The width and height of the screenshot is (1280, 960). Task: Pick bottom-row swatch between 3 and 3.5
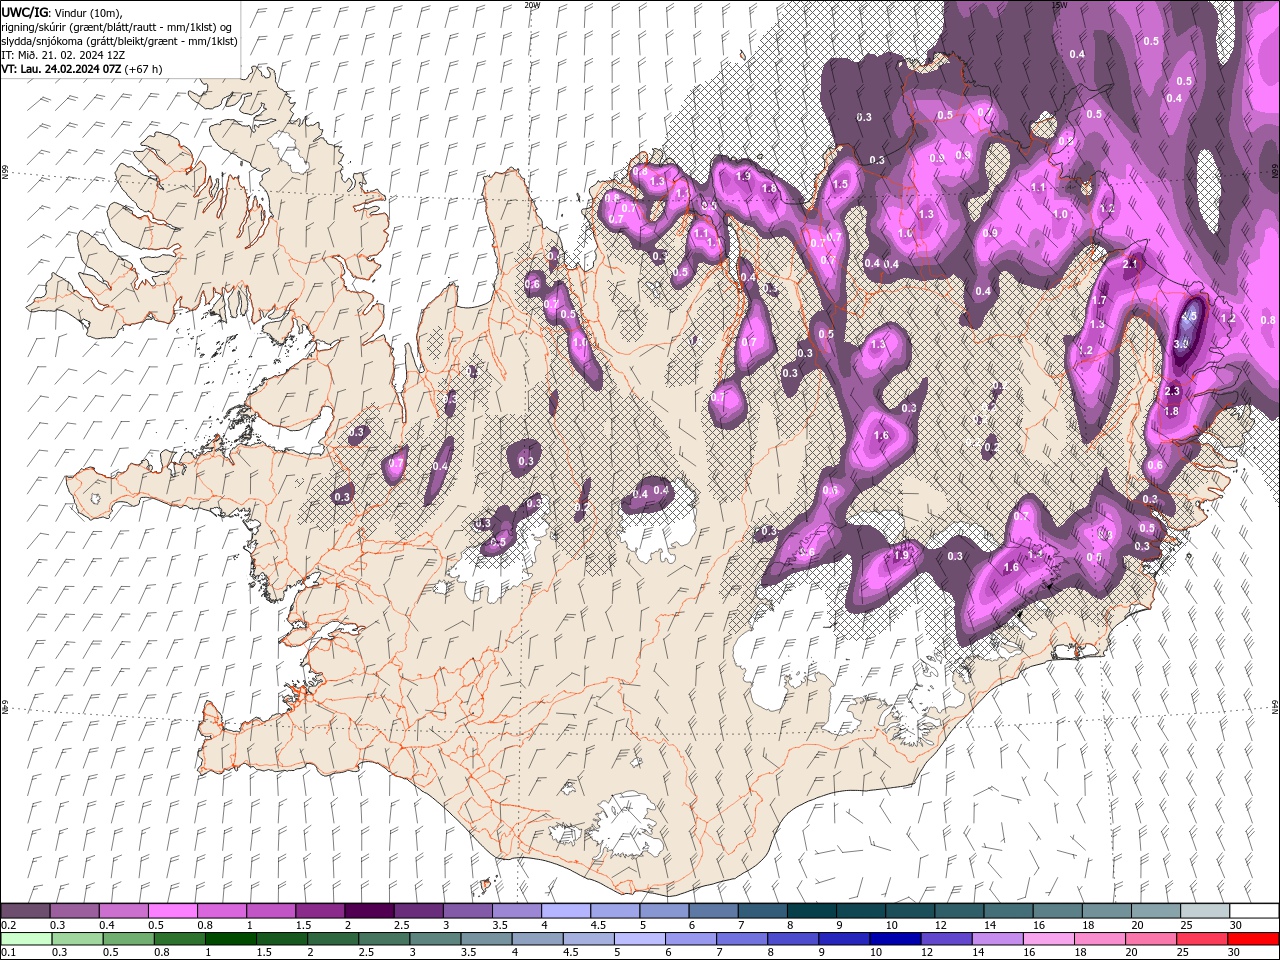click(435, 939)
